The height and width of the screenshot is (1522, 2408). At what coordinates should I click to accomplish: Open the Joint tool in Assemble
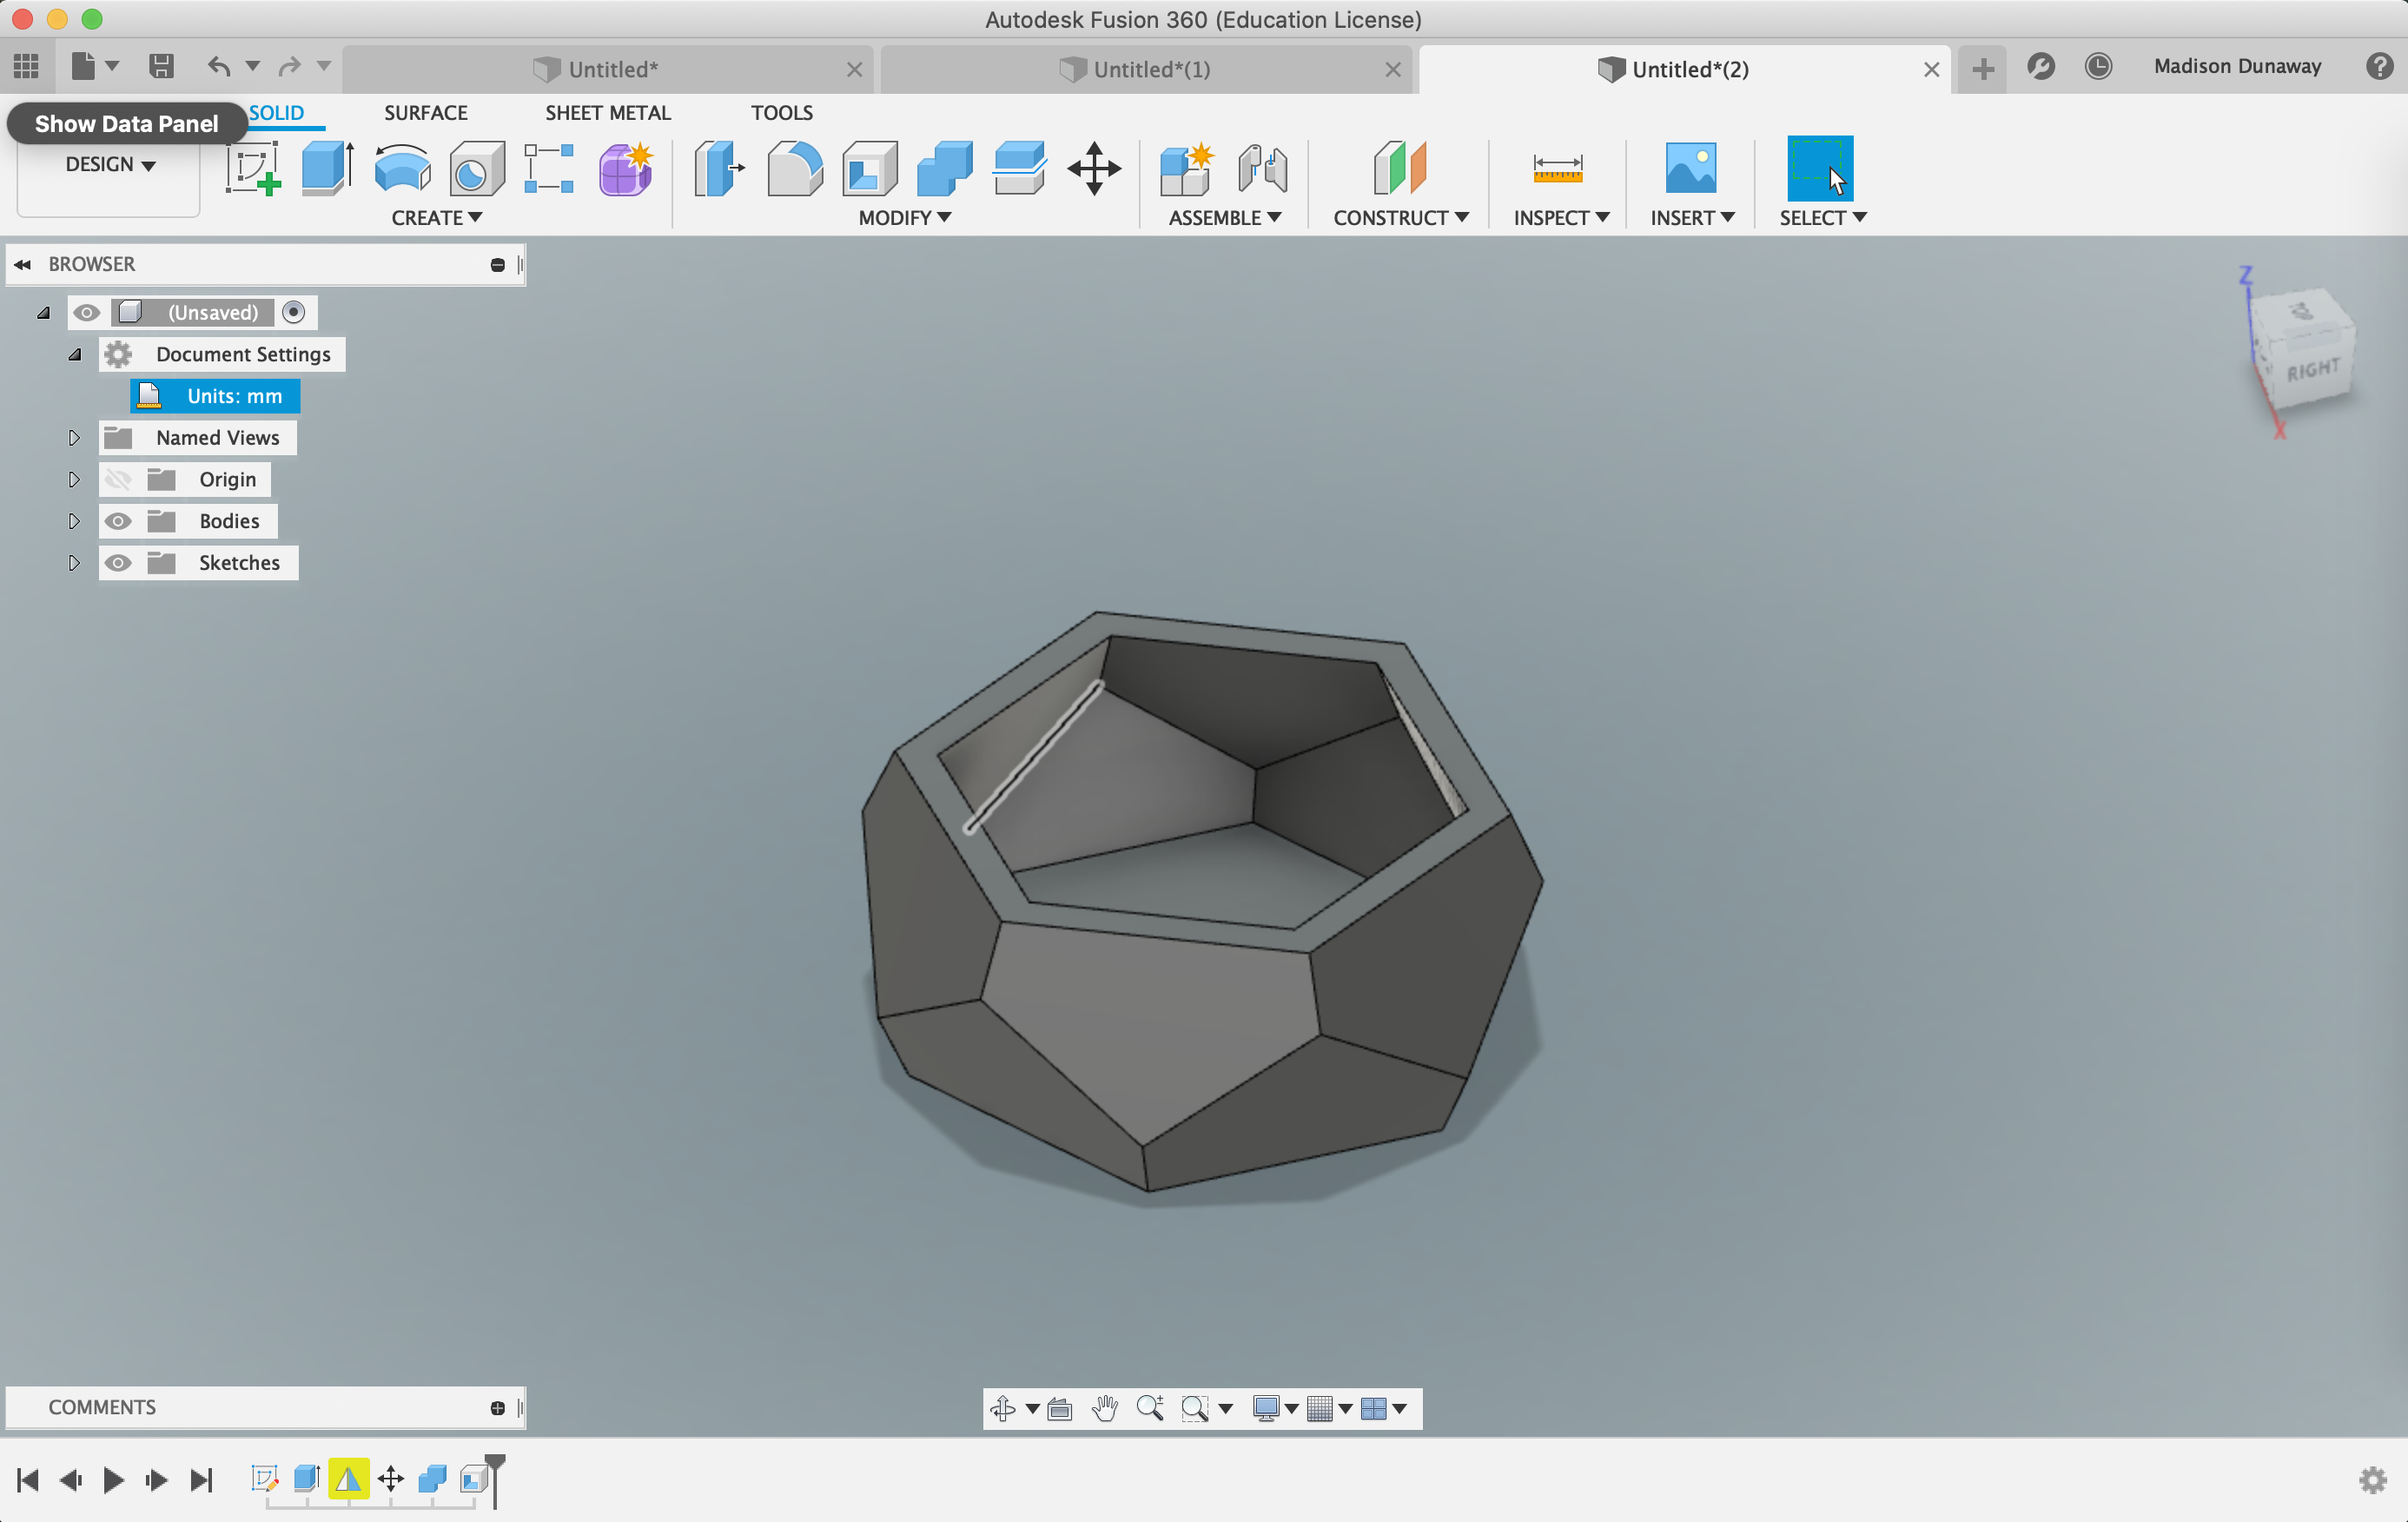coord(1262,168)
